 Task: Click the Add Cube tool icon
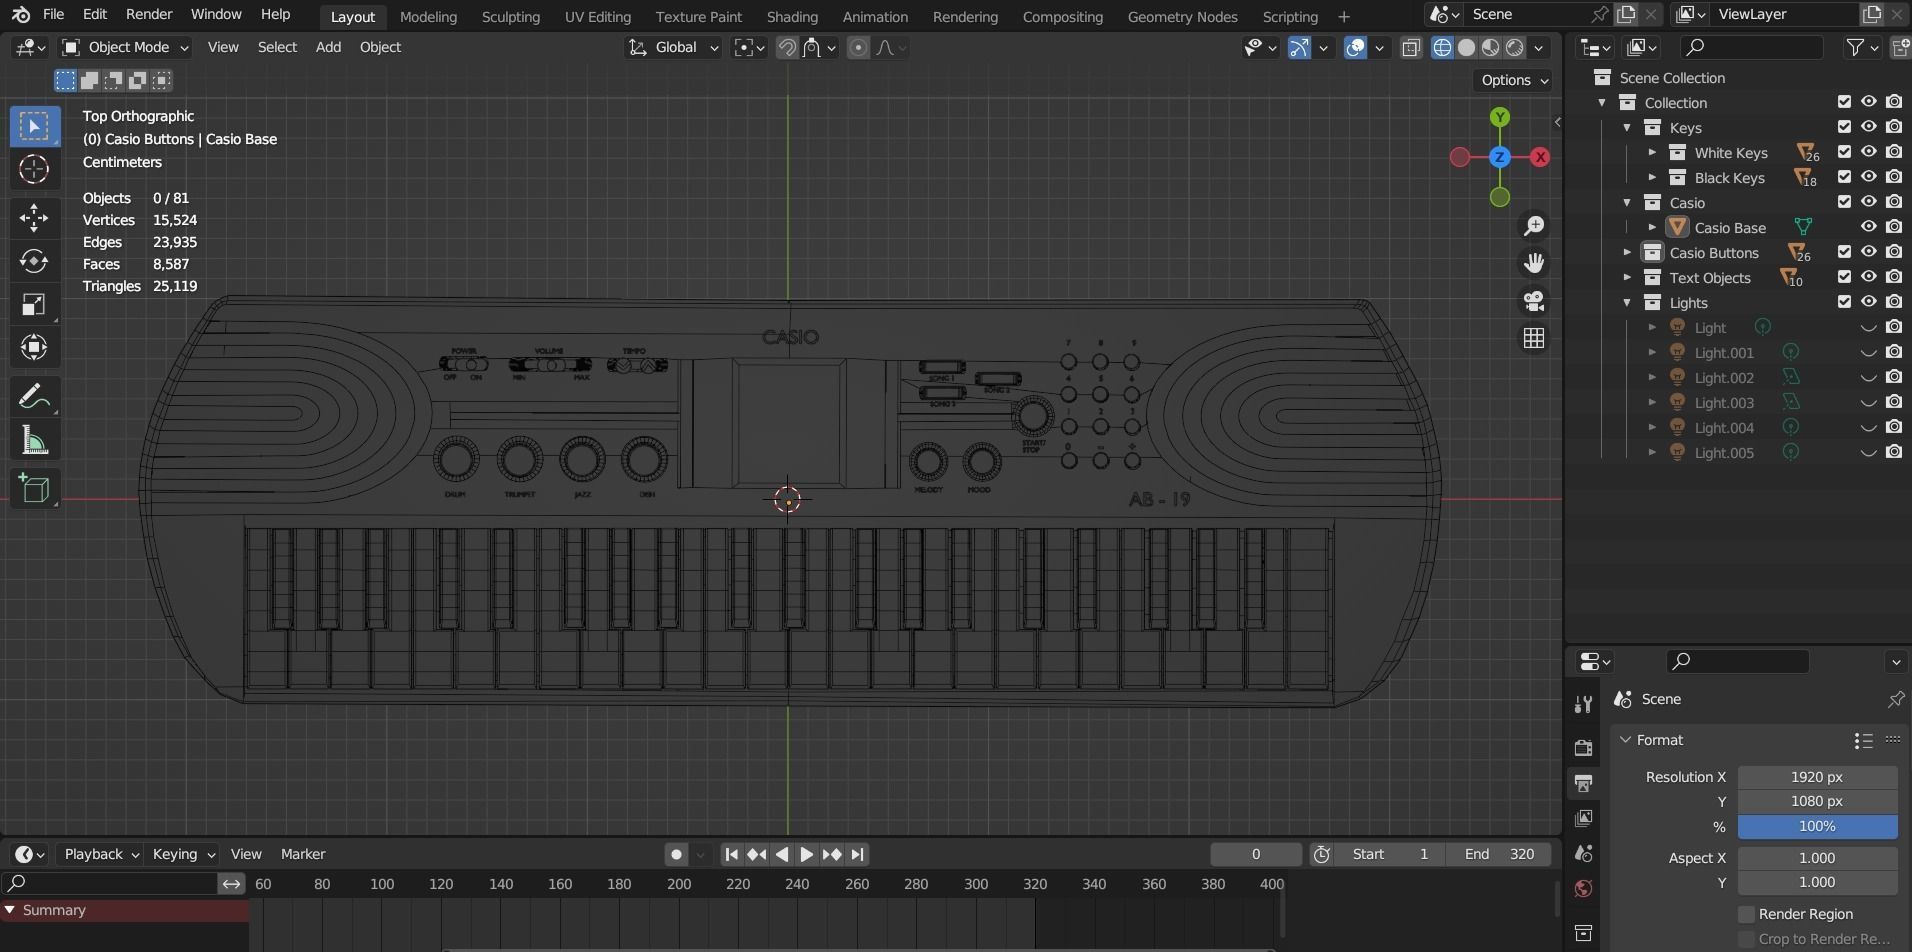[34, 489]
